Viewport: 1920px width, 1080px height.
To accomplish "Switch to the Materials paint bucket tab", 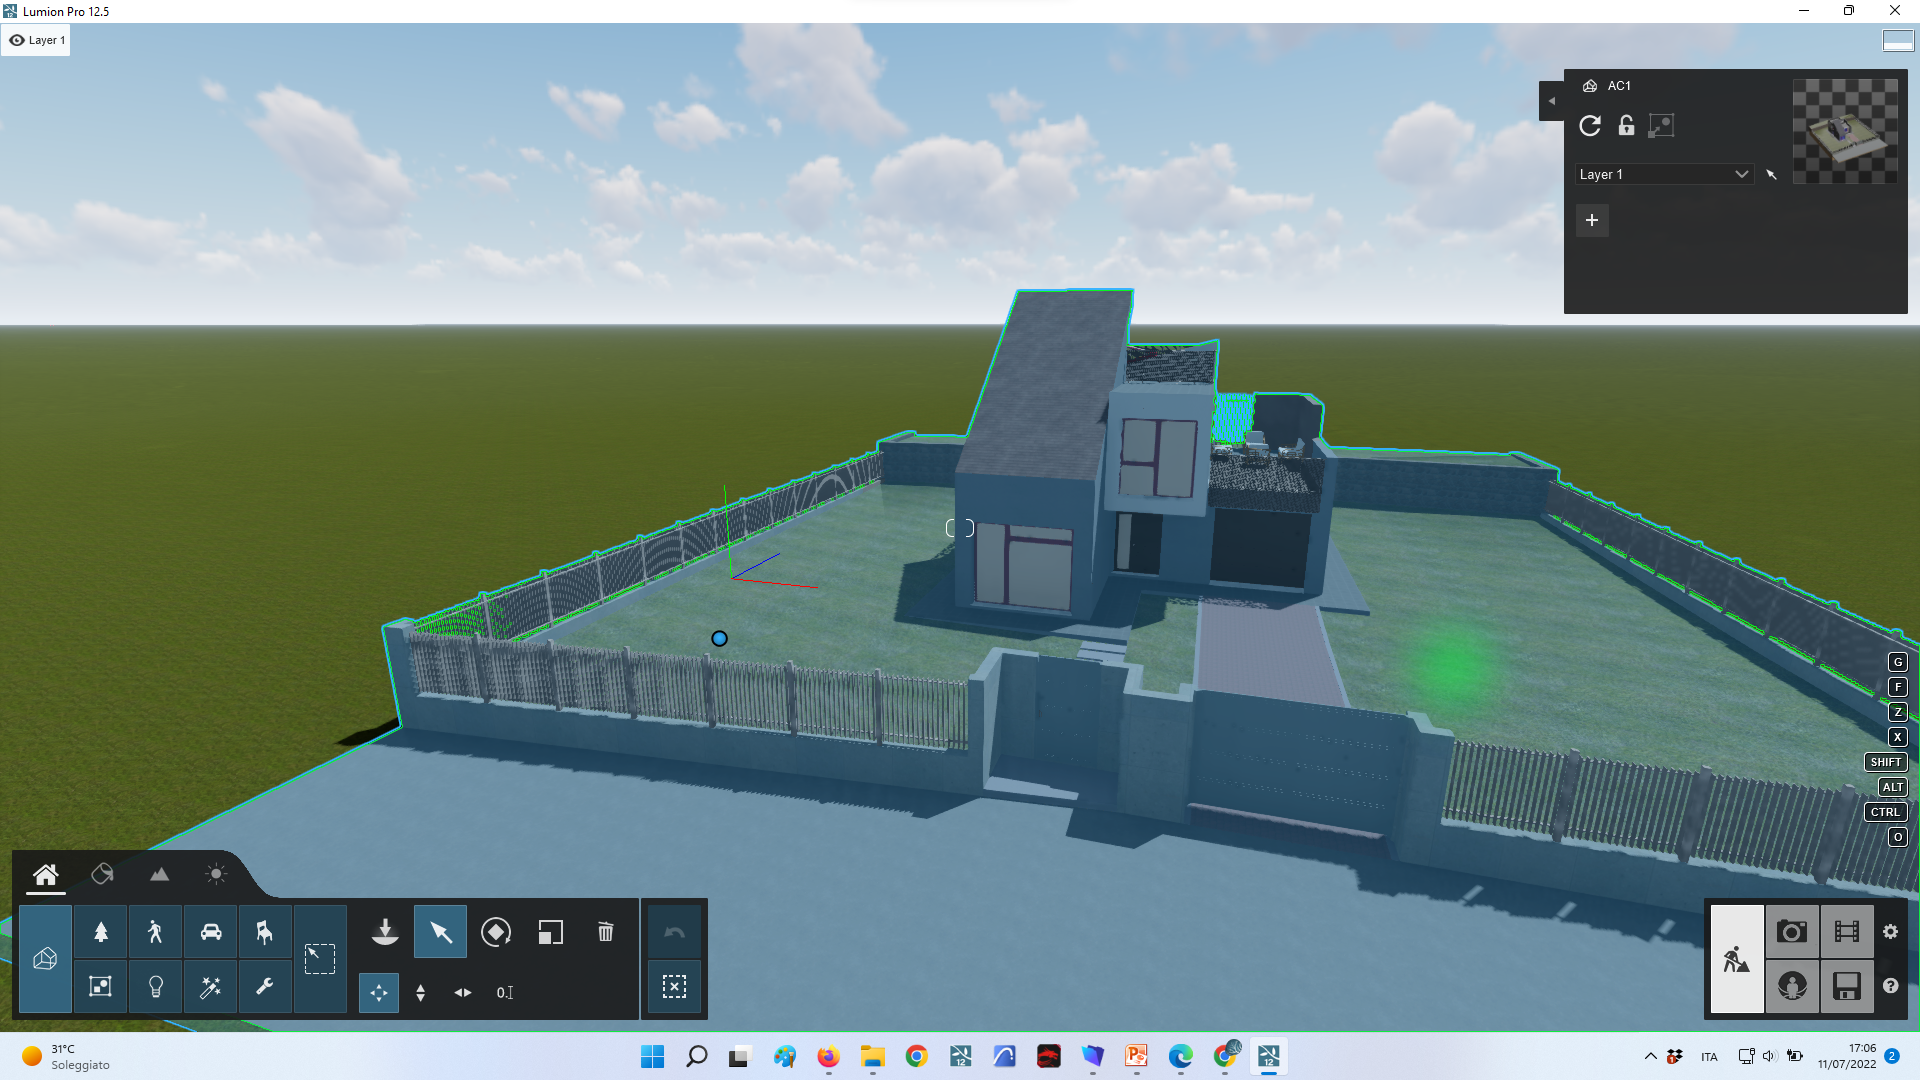I will pyautogui.click(x=102, y=874).
